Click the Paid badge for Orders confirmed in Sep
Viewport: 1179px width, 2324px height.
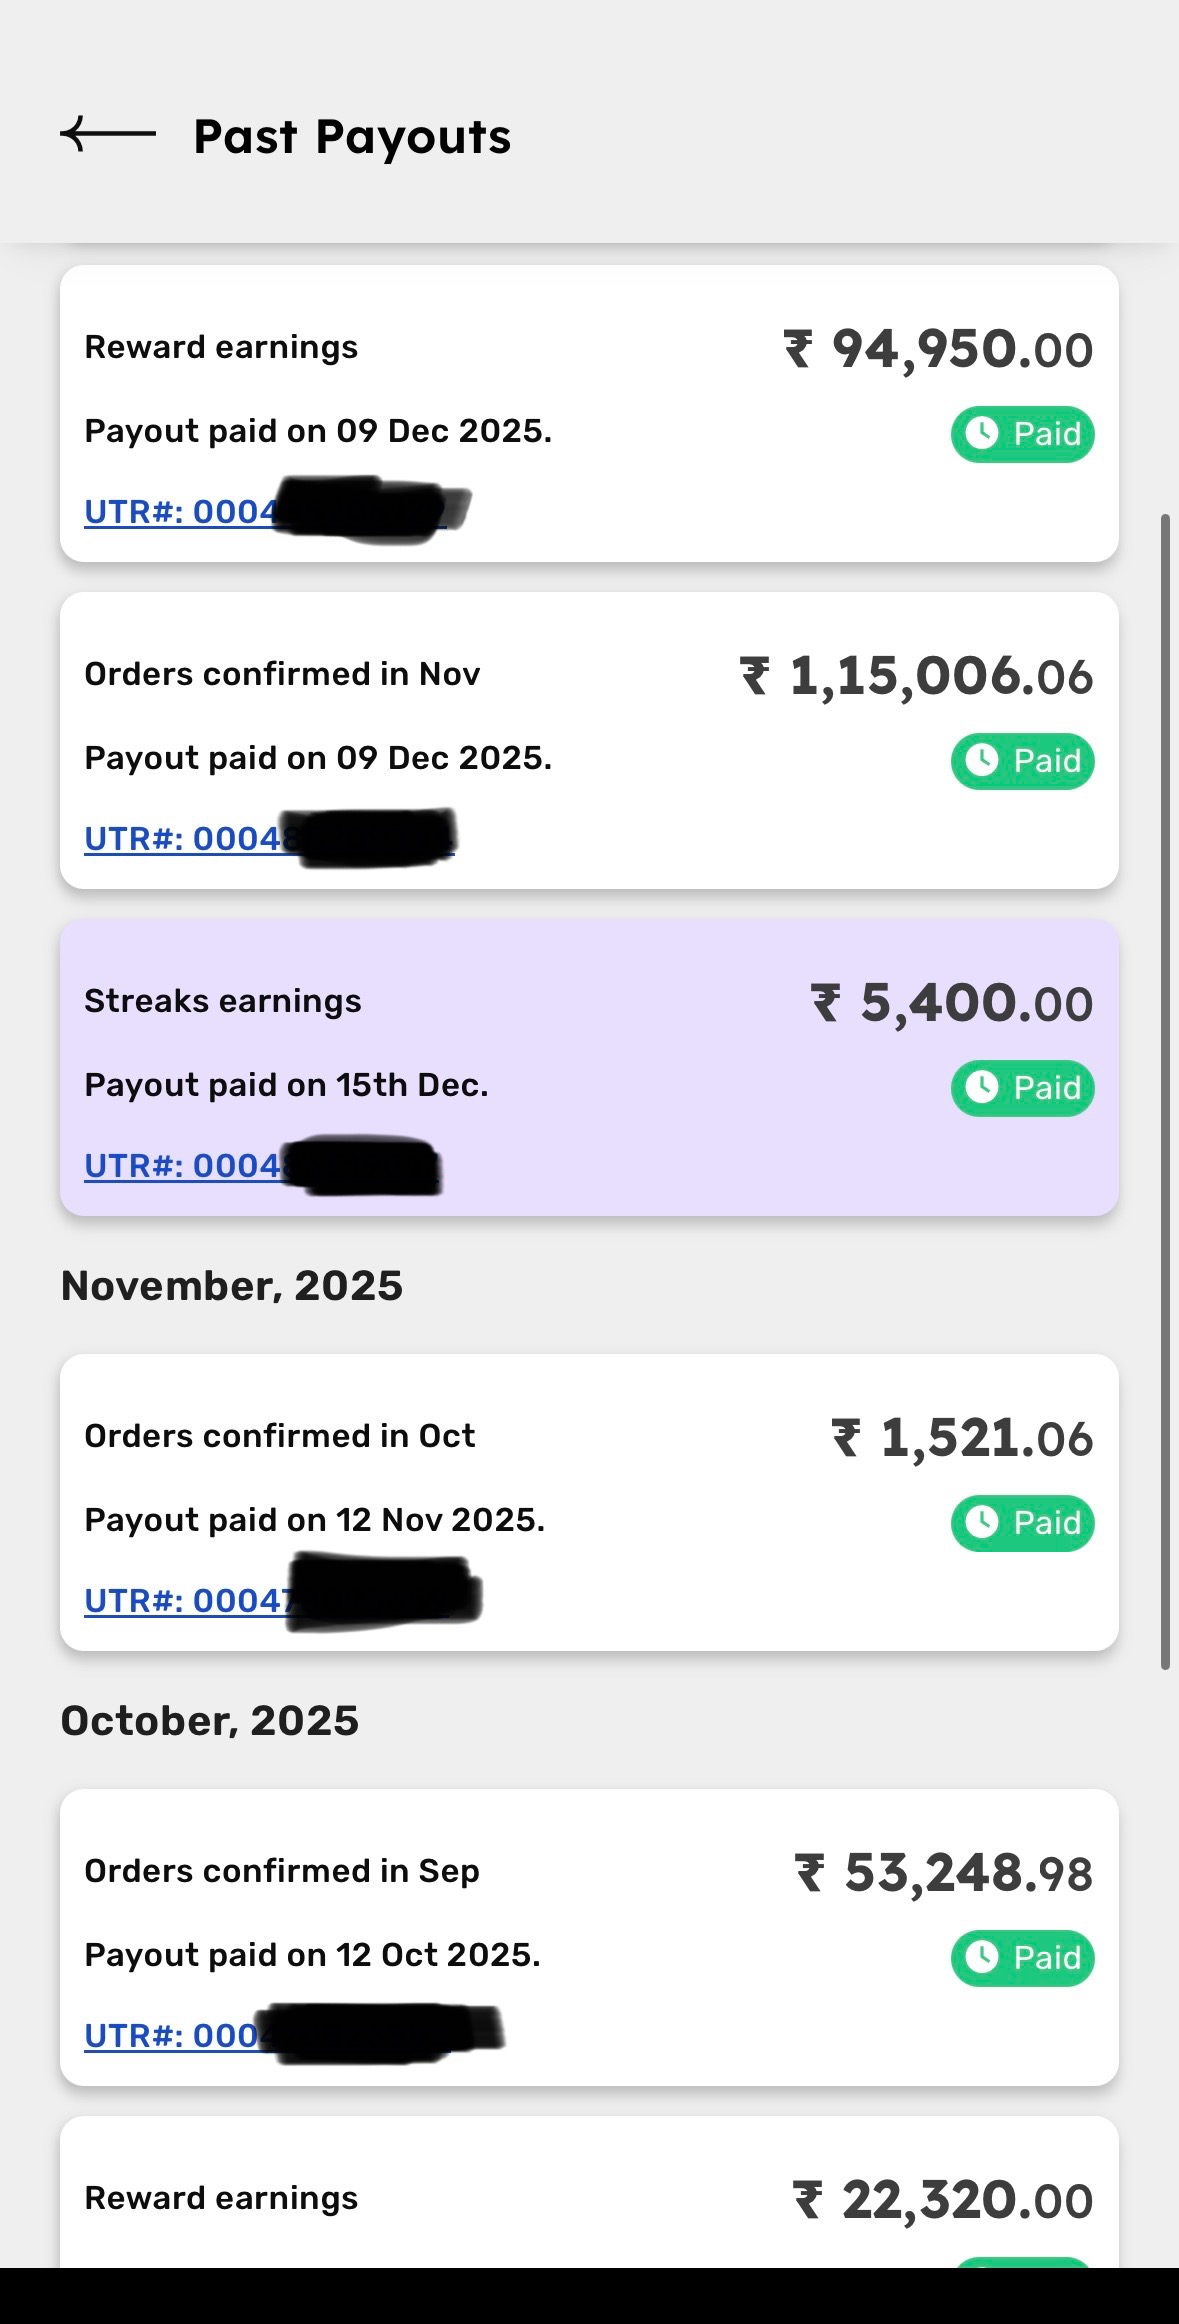point(1022,1958)
